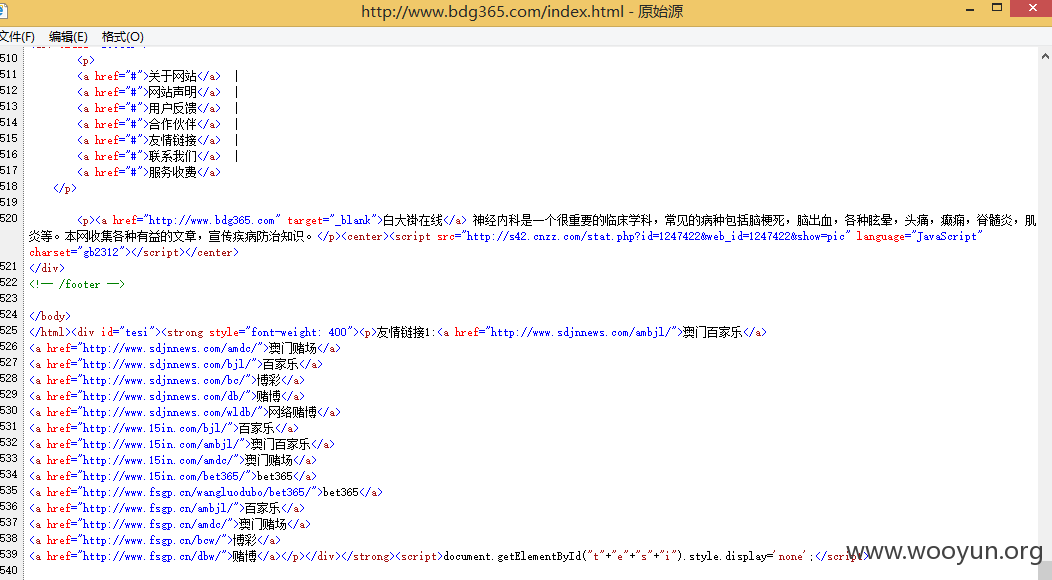The image size is (1052, 580).
Task: Click the text 关于网站 on line 511
Action: pyautogui.click(x=172, y=77)
